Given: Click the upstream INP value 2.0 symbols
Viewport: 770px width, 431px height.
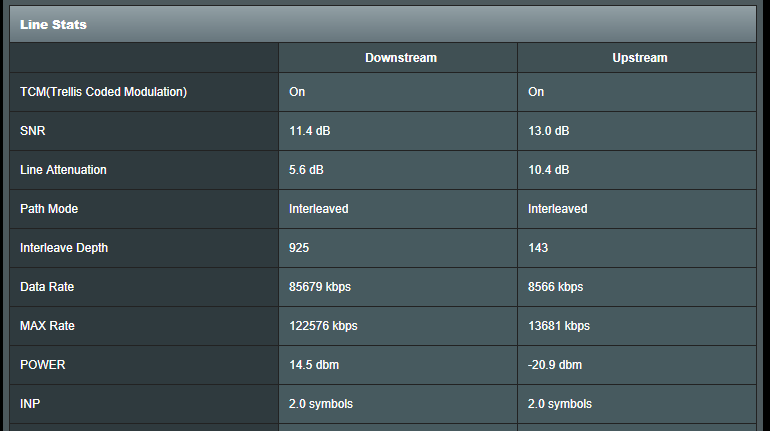Looking at the screenshot, I should coord(560,404).
